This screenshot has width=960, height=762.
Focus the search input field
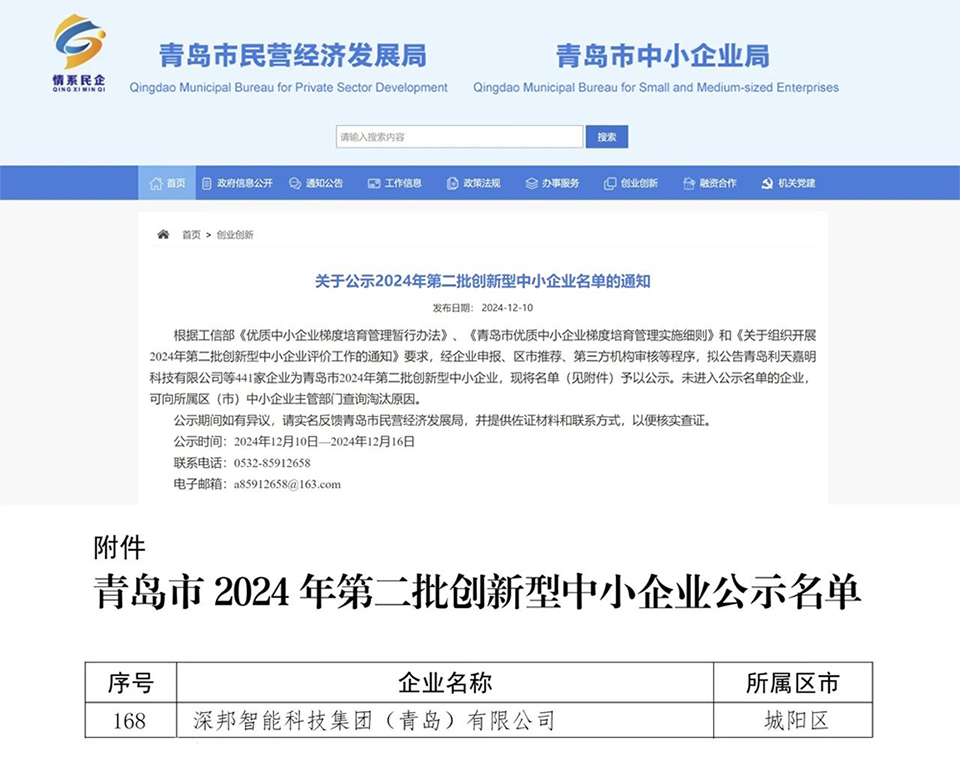point(459,137)
